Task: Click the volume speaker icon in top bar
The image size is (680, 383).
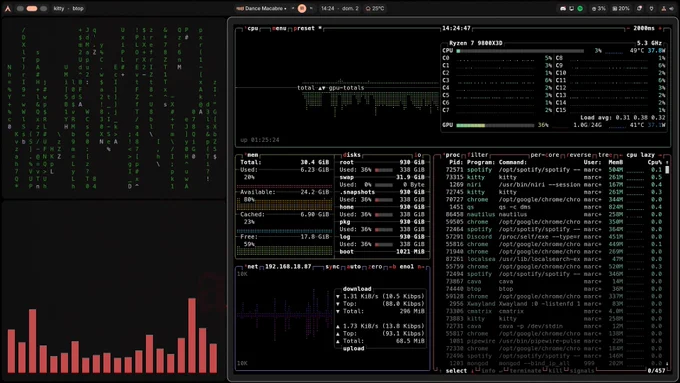Action: point(671,8)
